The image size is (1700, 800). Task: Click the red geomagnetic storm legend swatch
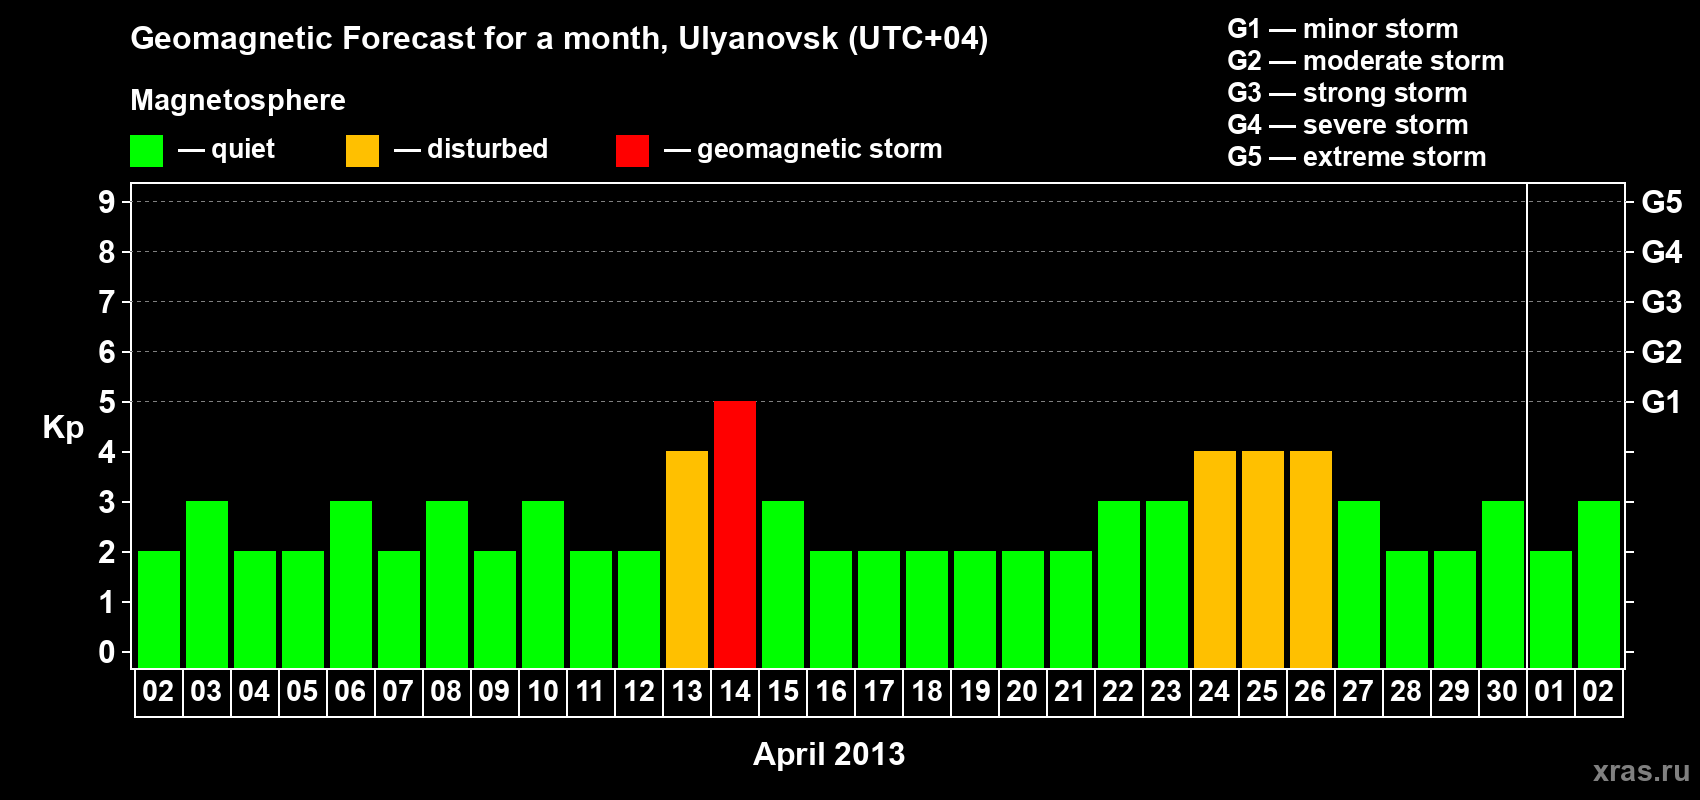click(x=632, y=151)
